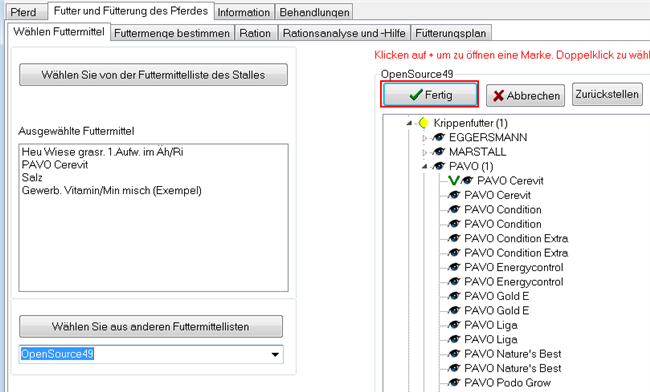Screen dimensions: 650x392
Task: Click Wählen Sie aus anderen Futtermittellisten button
Action: [151, 327]
